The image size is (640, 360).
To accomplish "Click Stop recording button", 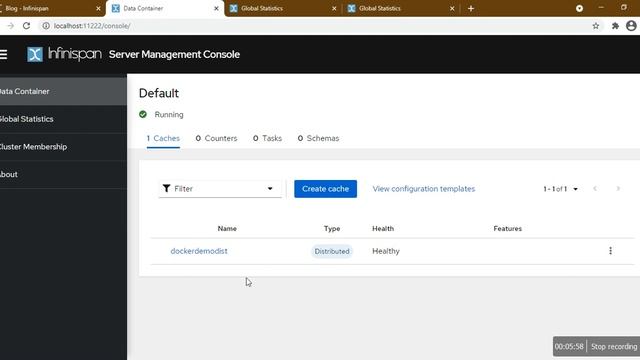I will (614, 347).
